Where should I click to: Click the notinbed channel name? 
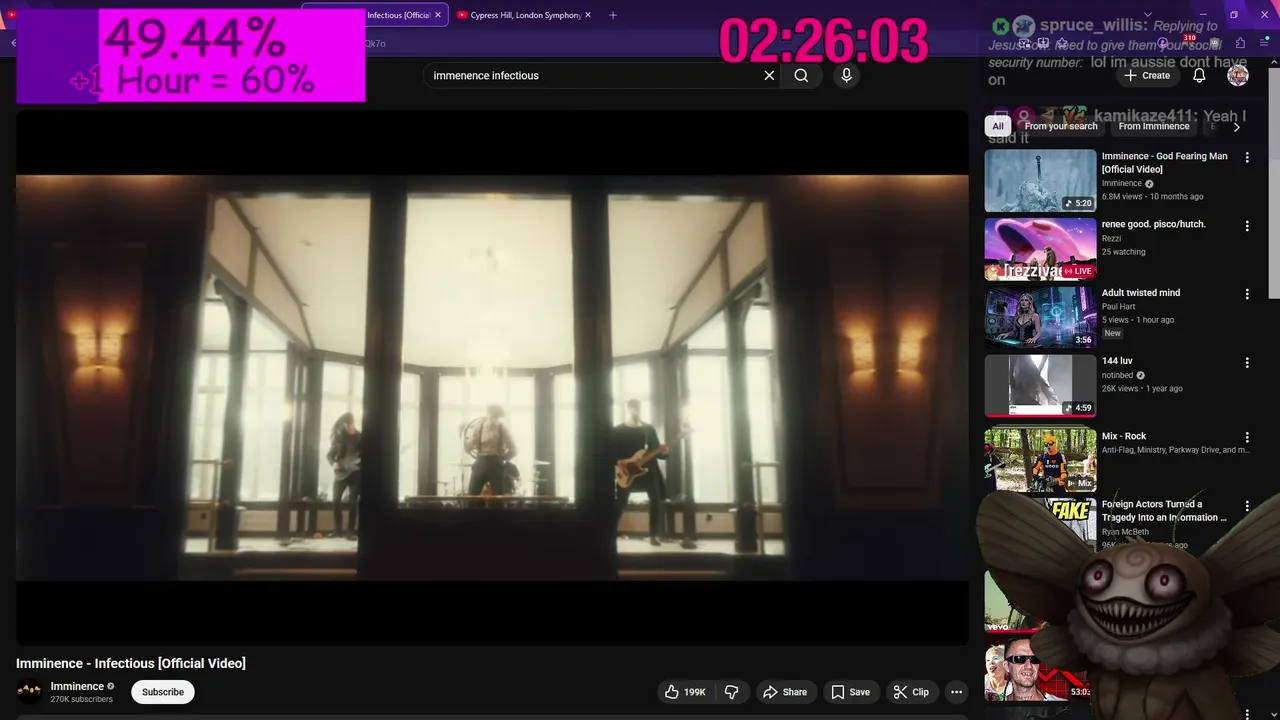(x=1117, y=375)
